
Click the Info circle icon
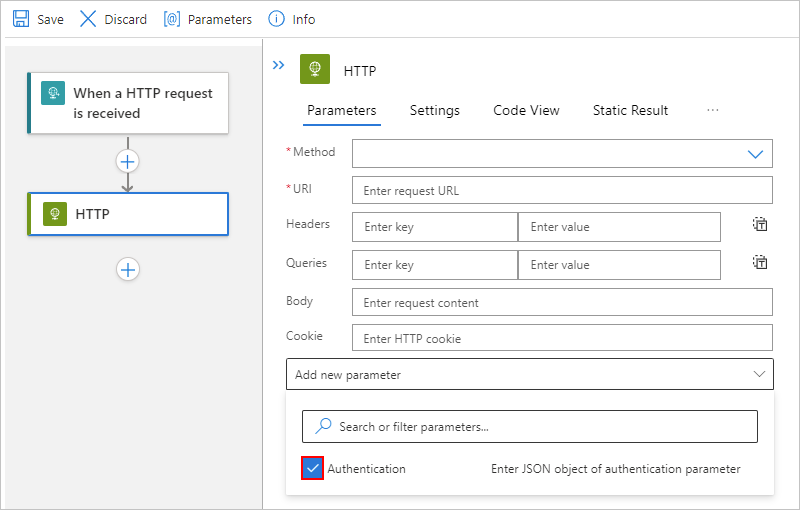click(x=276, y=19)
